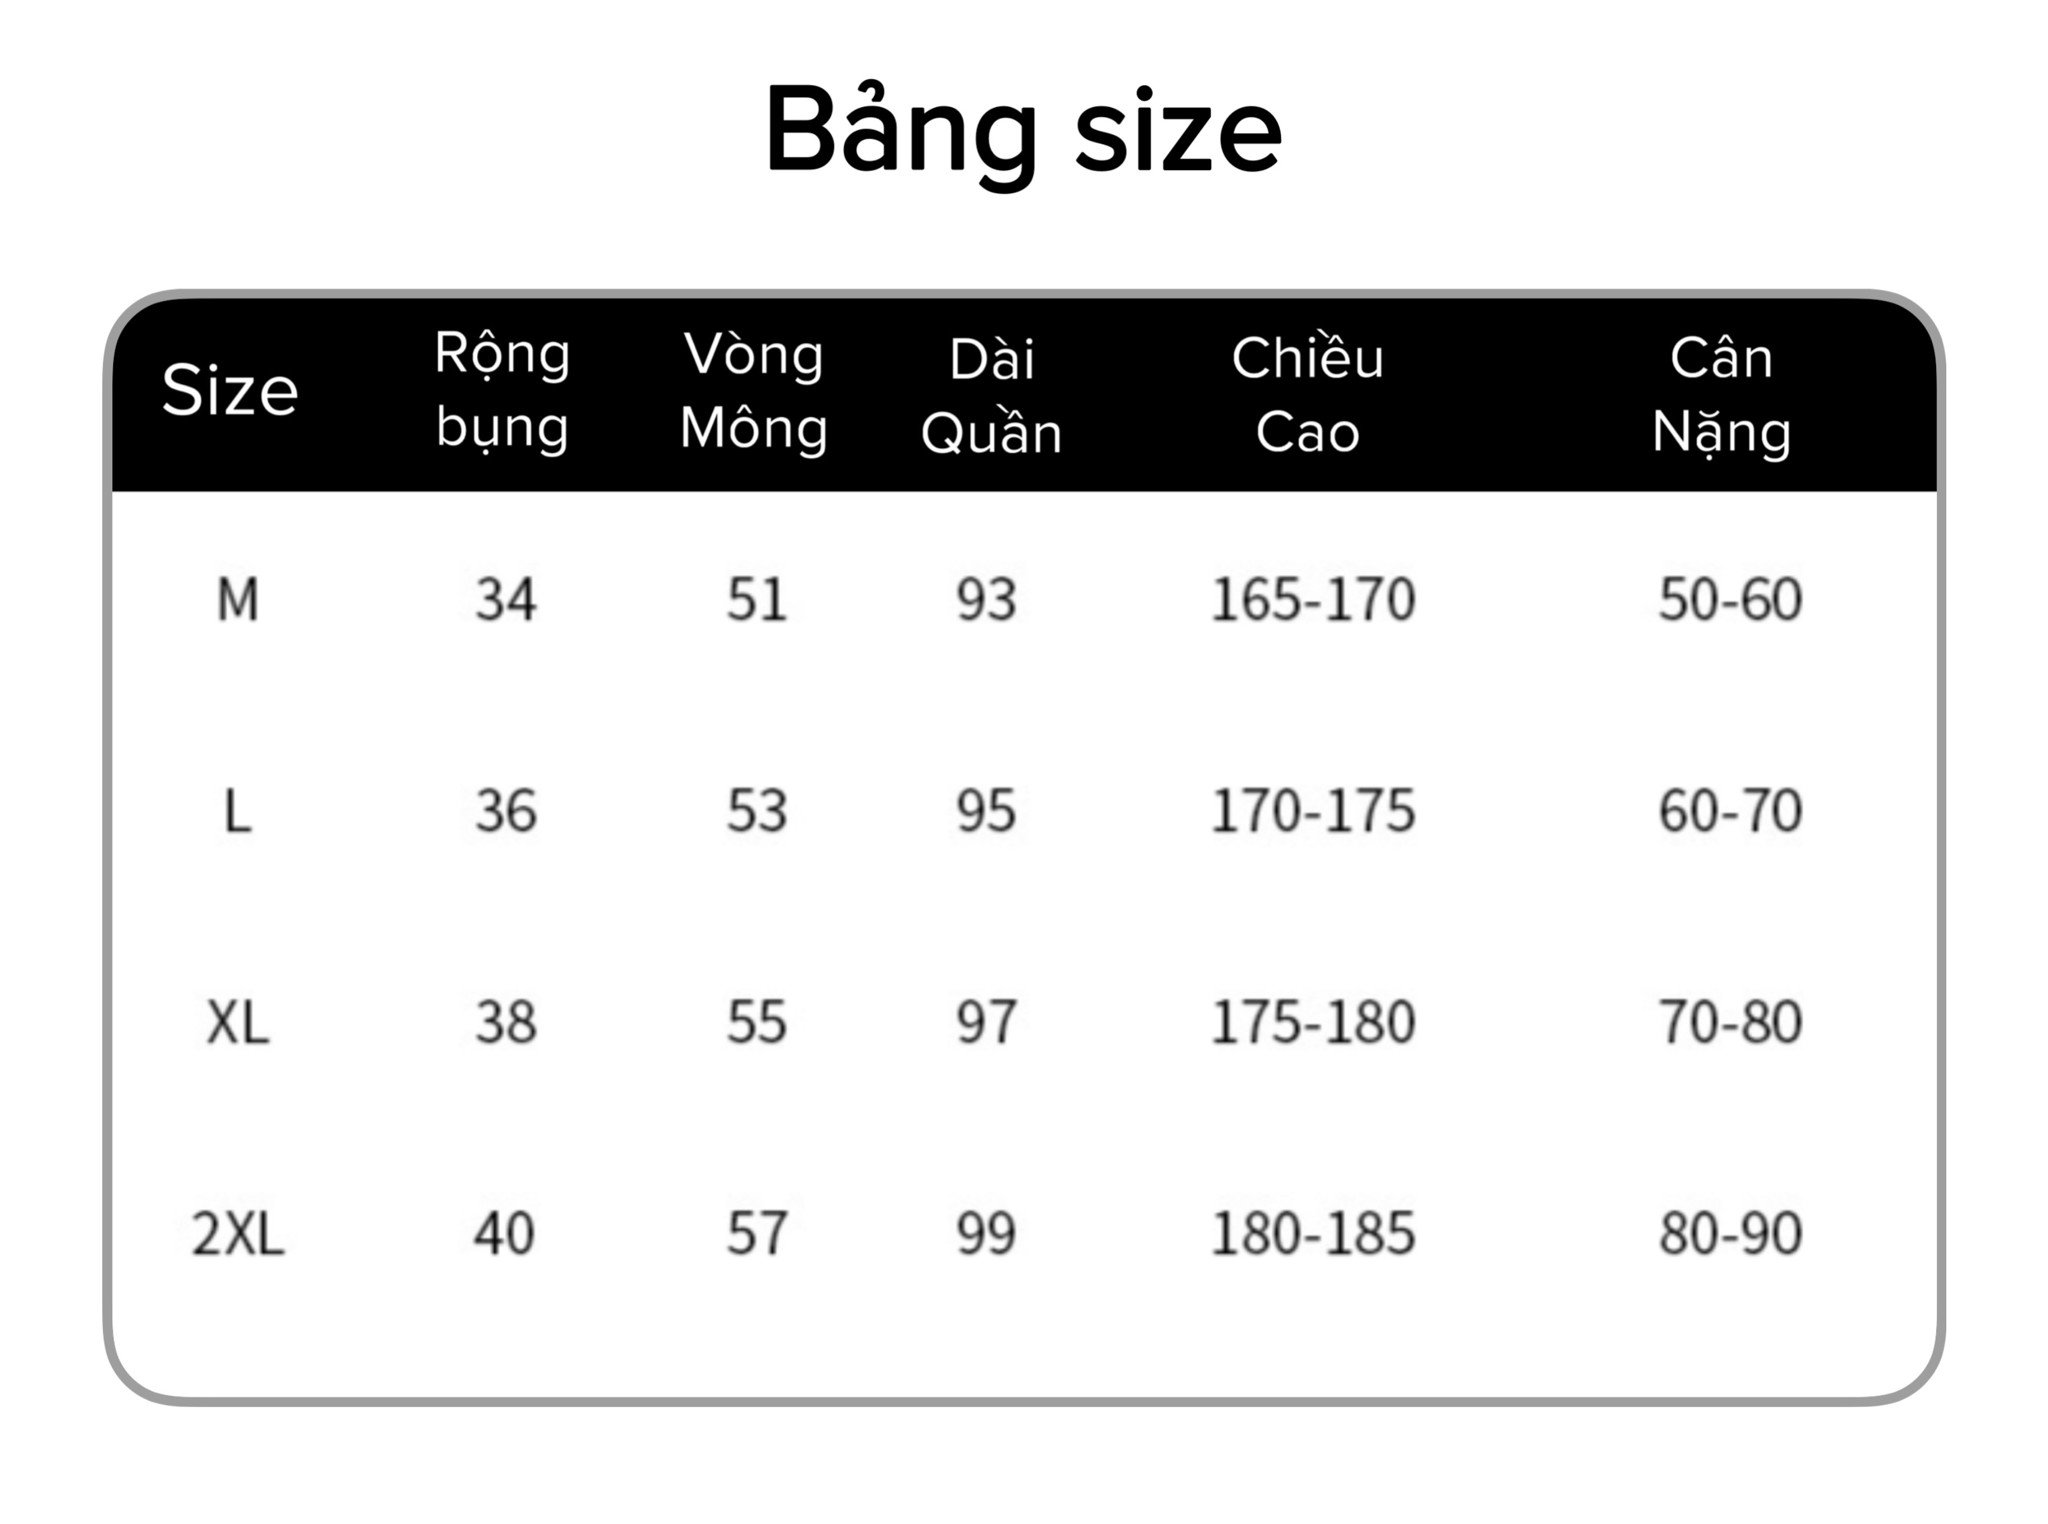Select the L size row label

point(237,812)
